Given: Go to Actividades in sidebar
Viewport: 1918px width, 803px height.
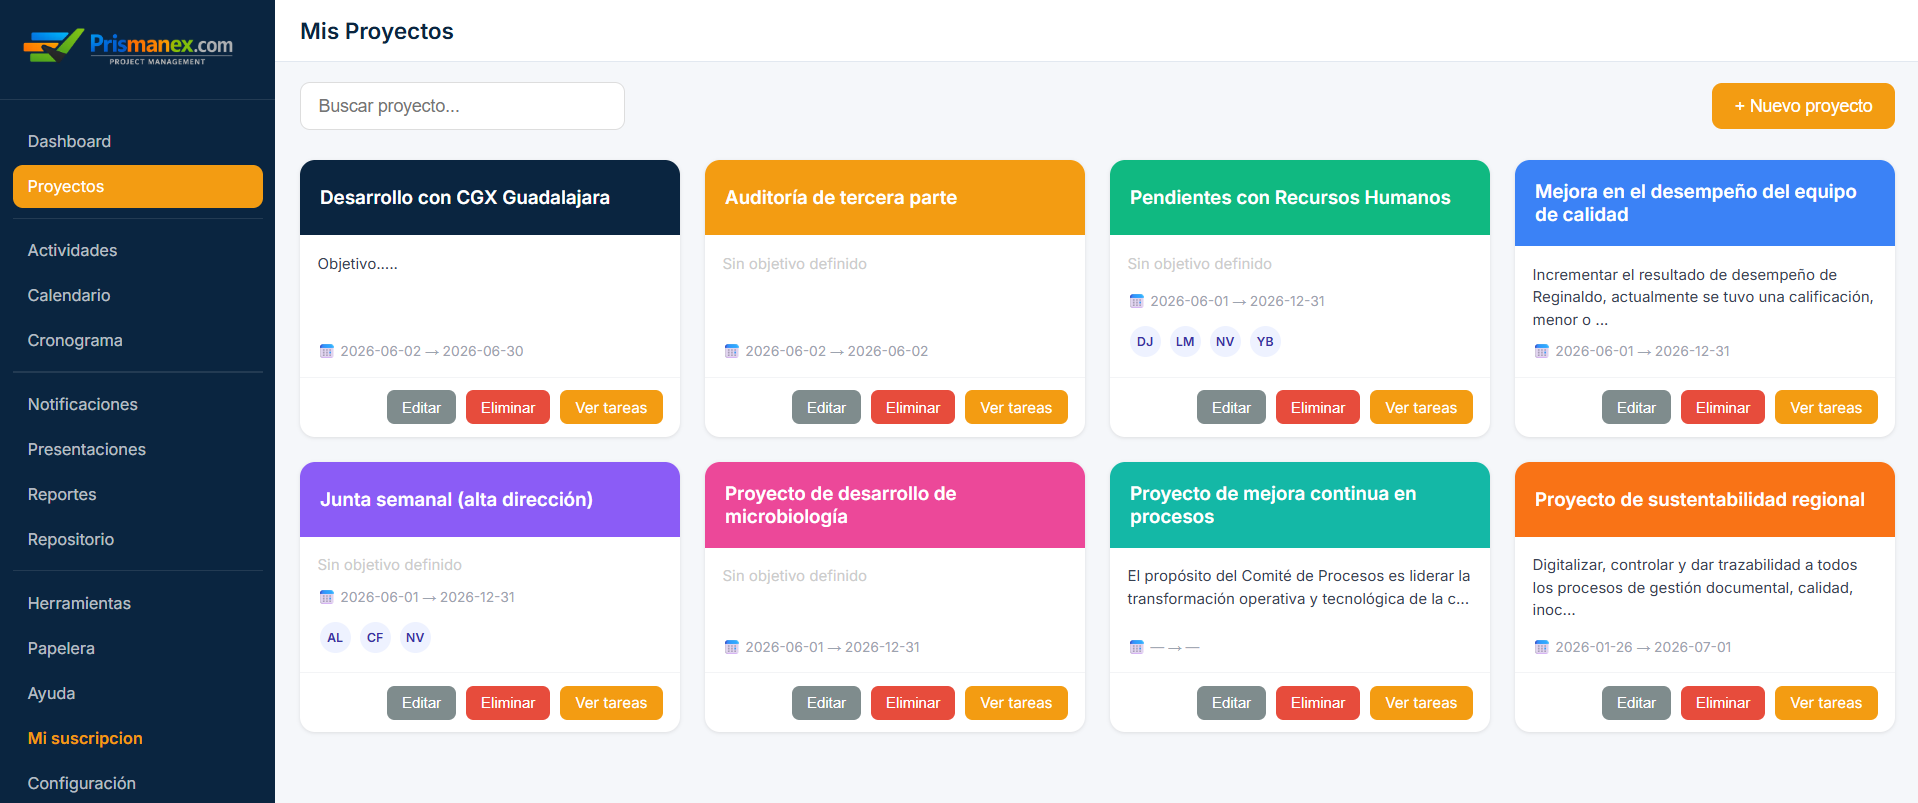Looking at the screenshot, I should click(138, 250).
